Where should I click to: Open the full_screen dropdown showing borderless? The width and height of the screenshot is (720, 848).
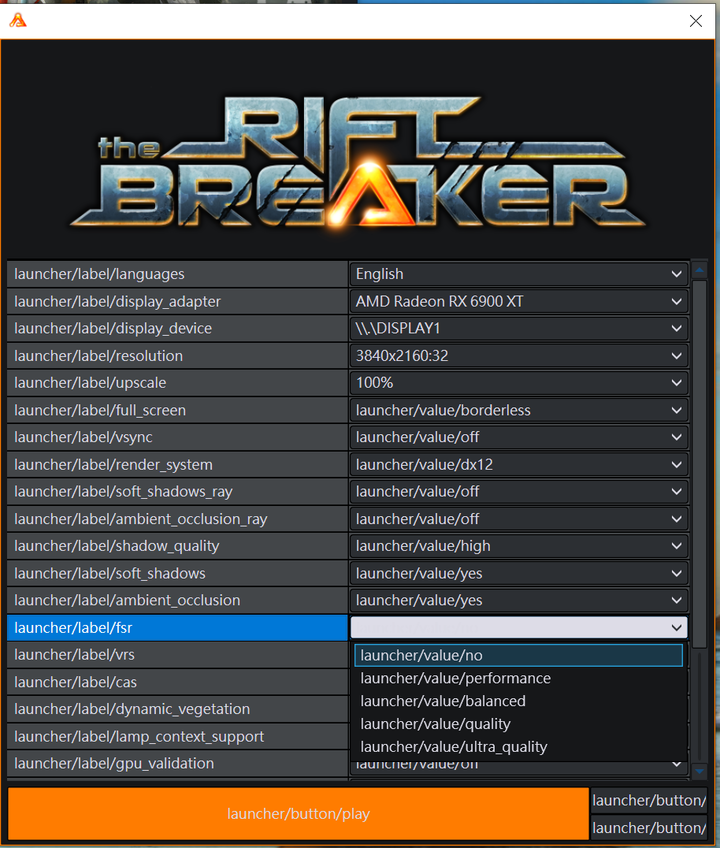(519, 410)
